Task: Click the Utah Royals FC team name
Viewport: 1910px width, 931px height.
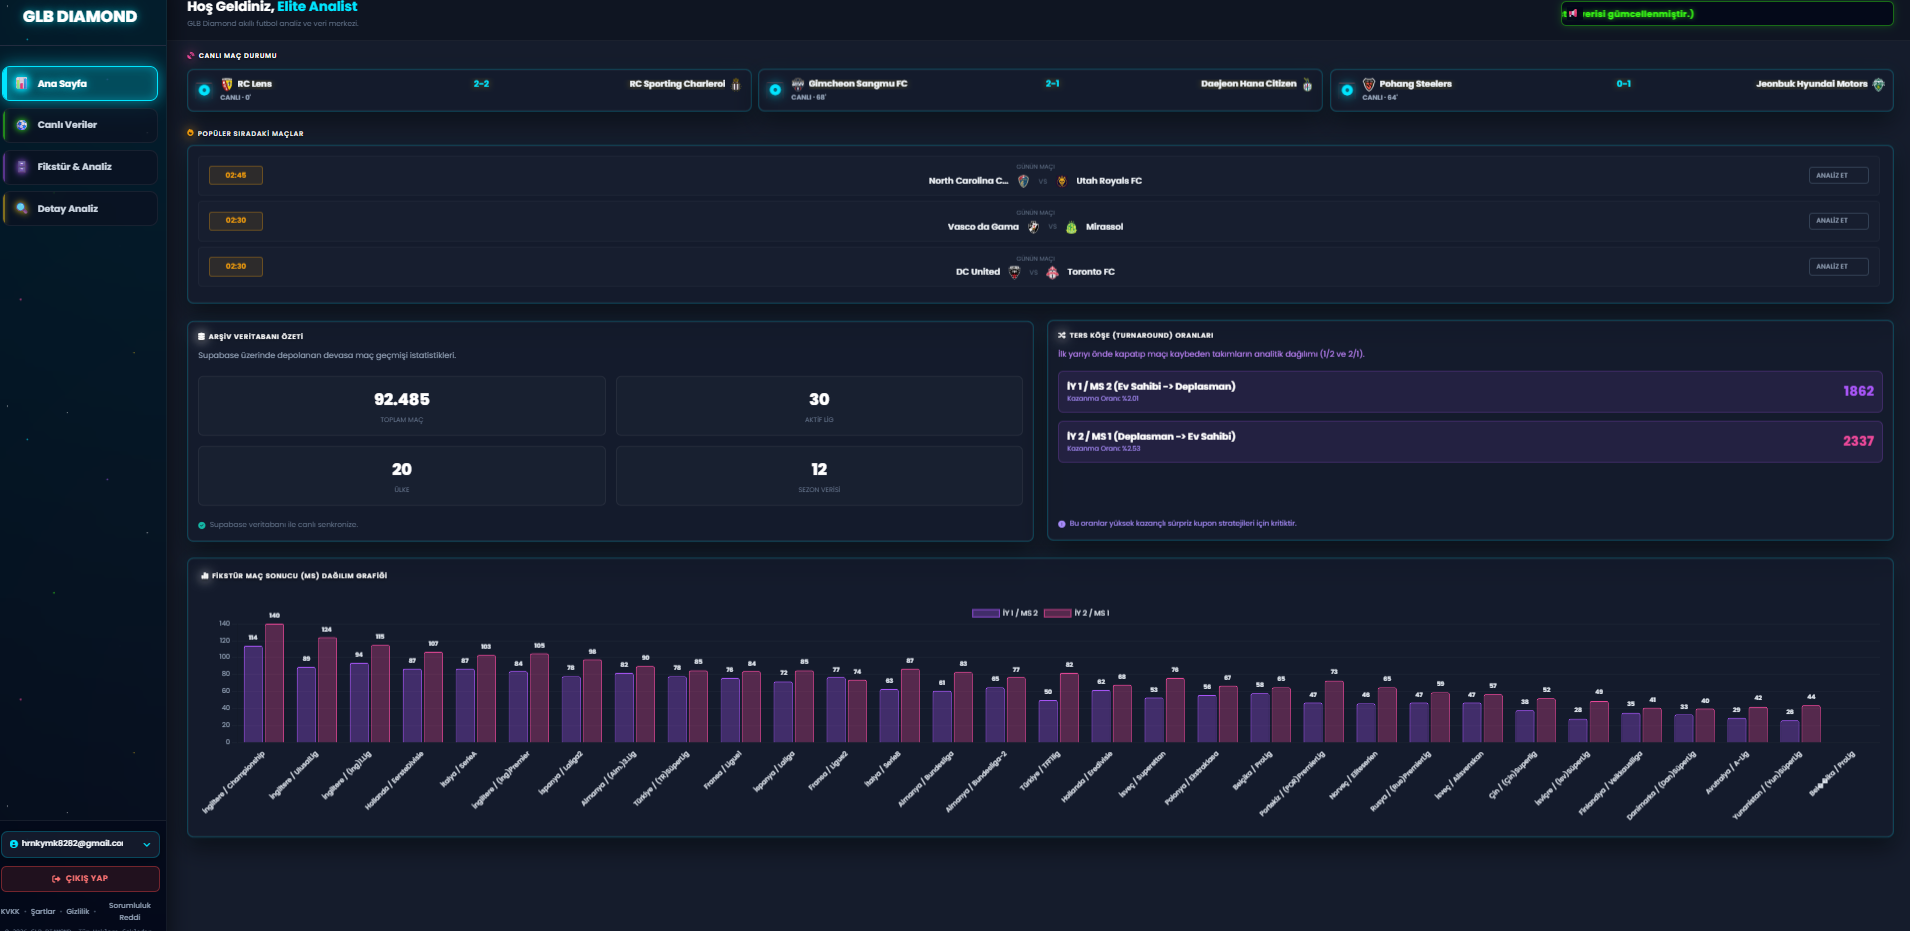Action: (x=1109, y=181)
